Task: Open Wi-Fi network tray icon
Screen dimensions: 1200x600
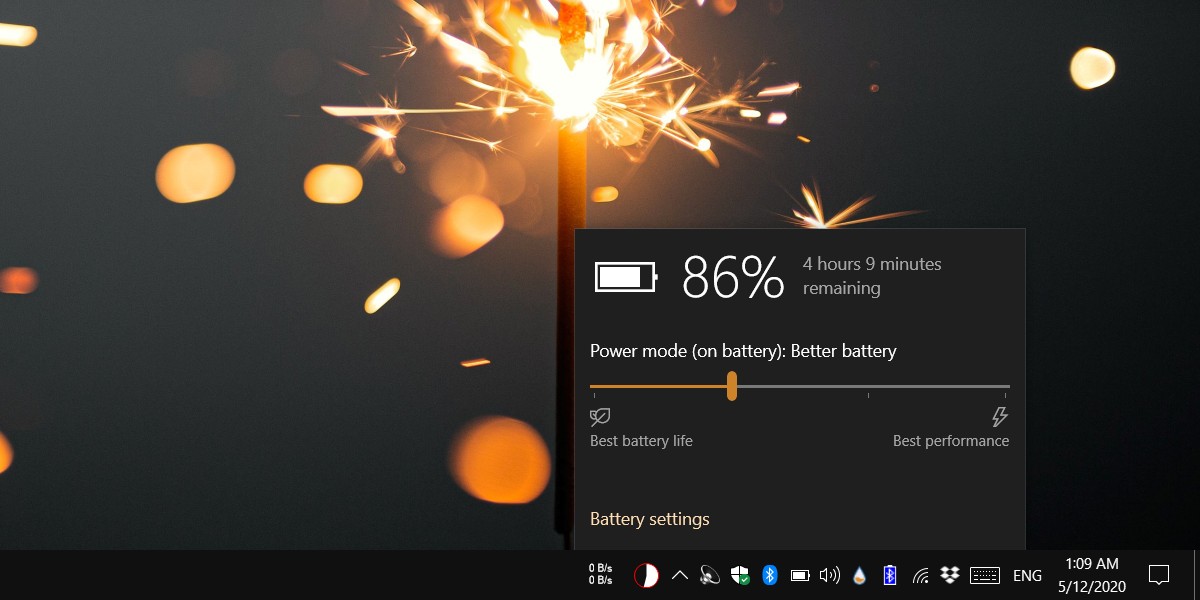Action: point(920,575)
